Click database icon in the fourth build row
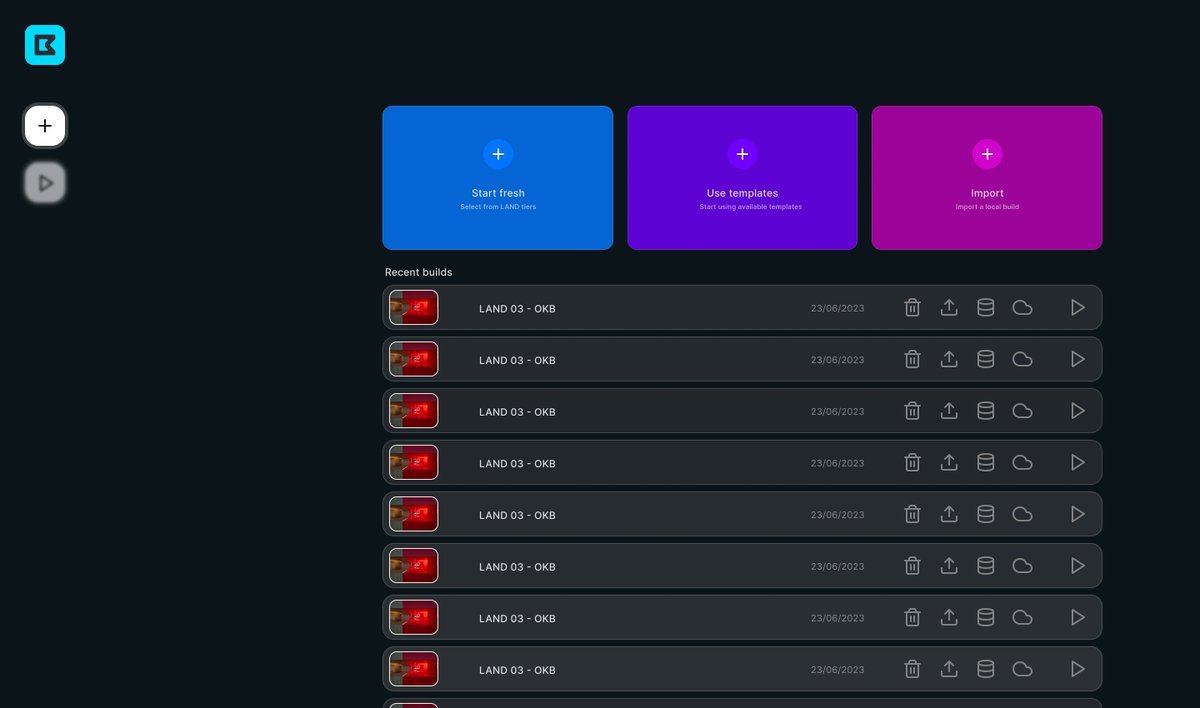The height and width of the screenshot is (708, 1200). point(985,463)
